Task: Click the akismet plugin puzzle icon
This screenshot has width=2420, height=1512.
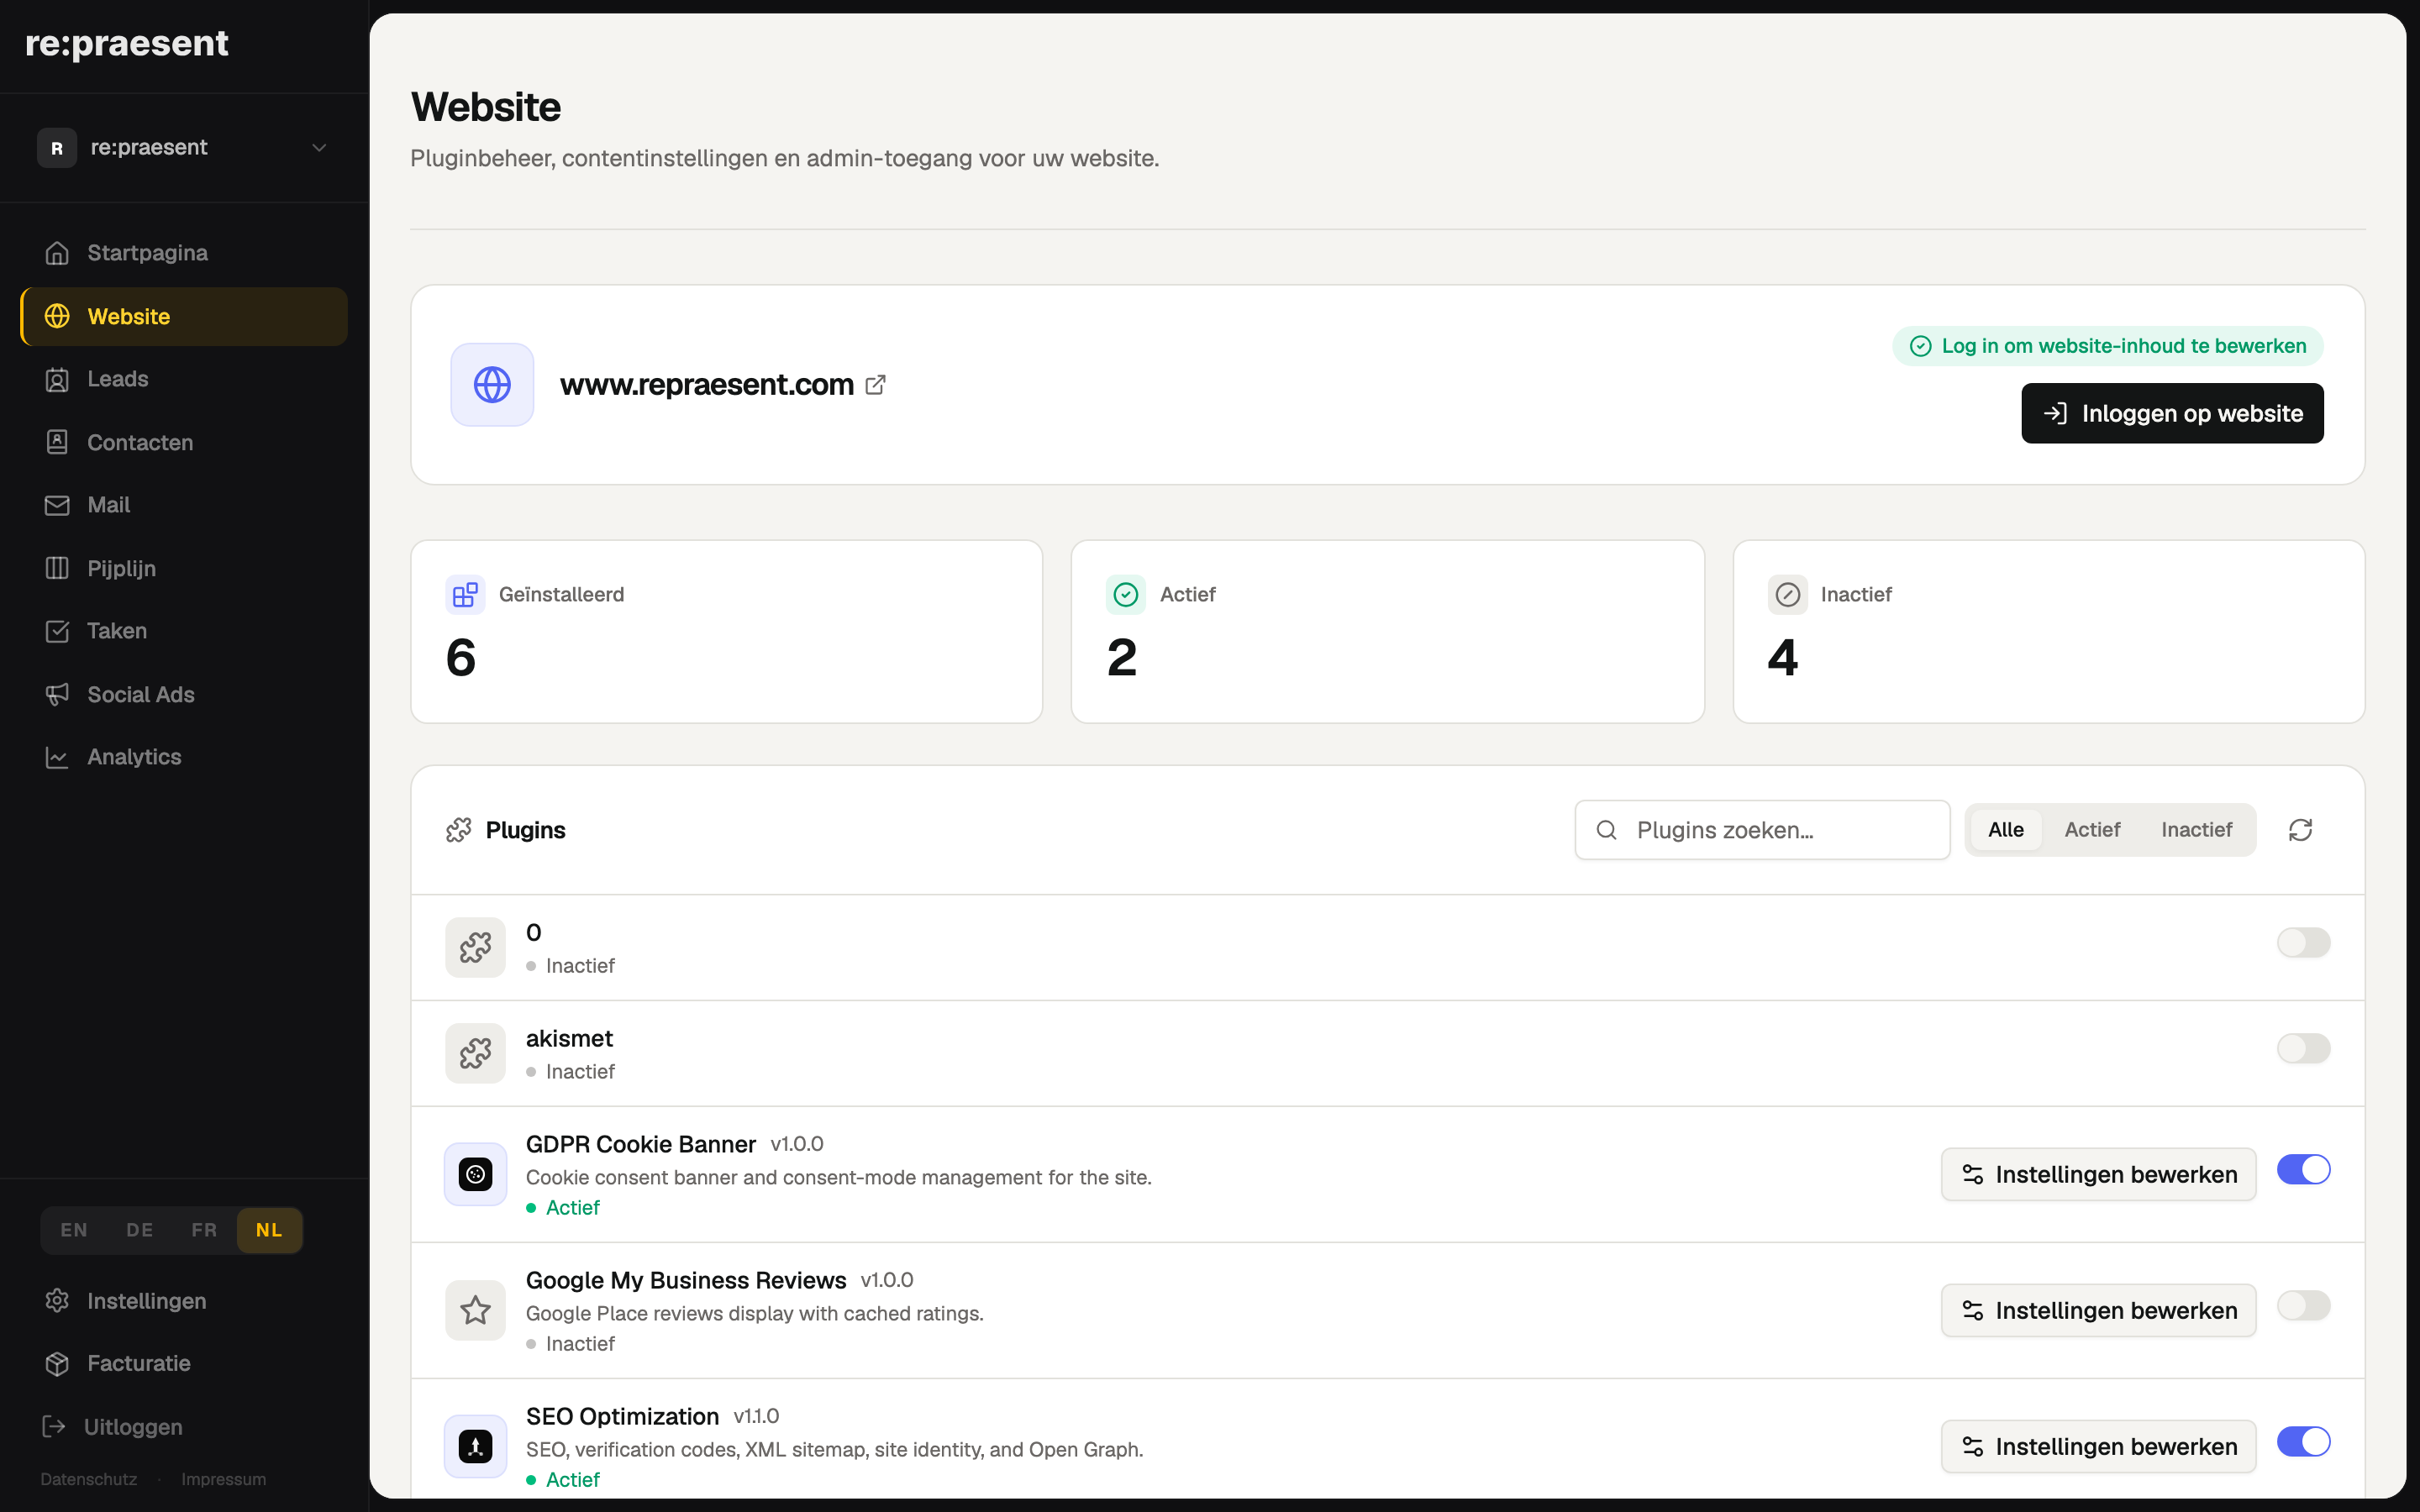Action: pos(475,1053)
